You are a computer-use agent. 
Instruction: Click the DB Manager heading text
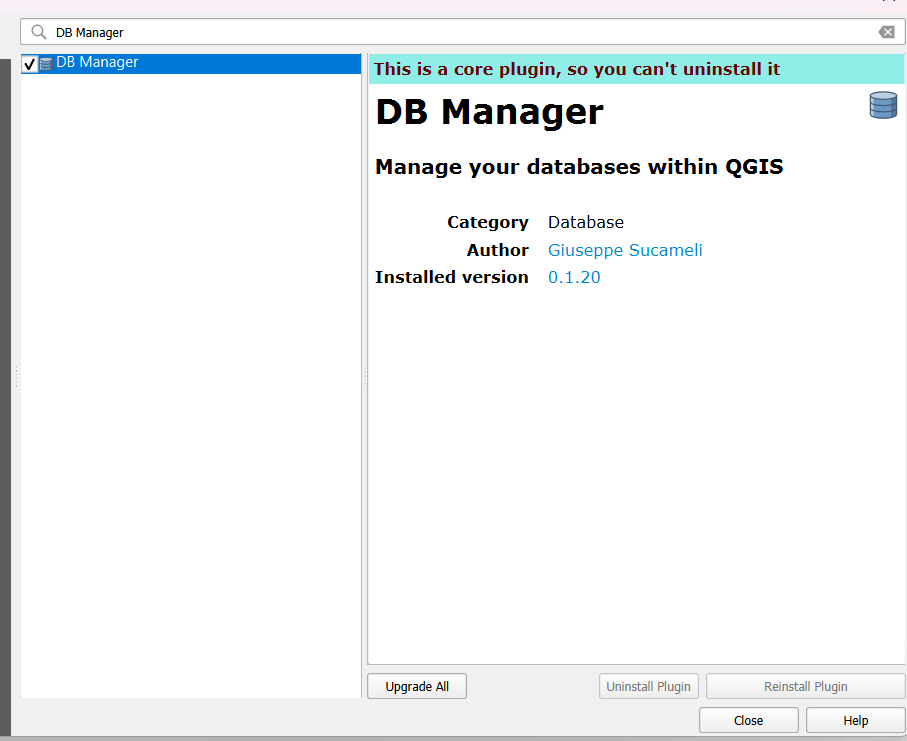tap(489, 112)
